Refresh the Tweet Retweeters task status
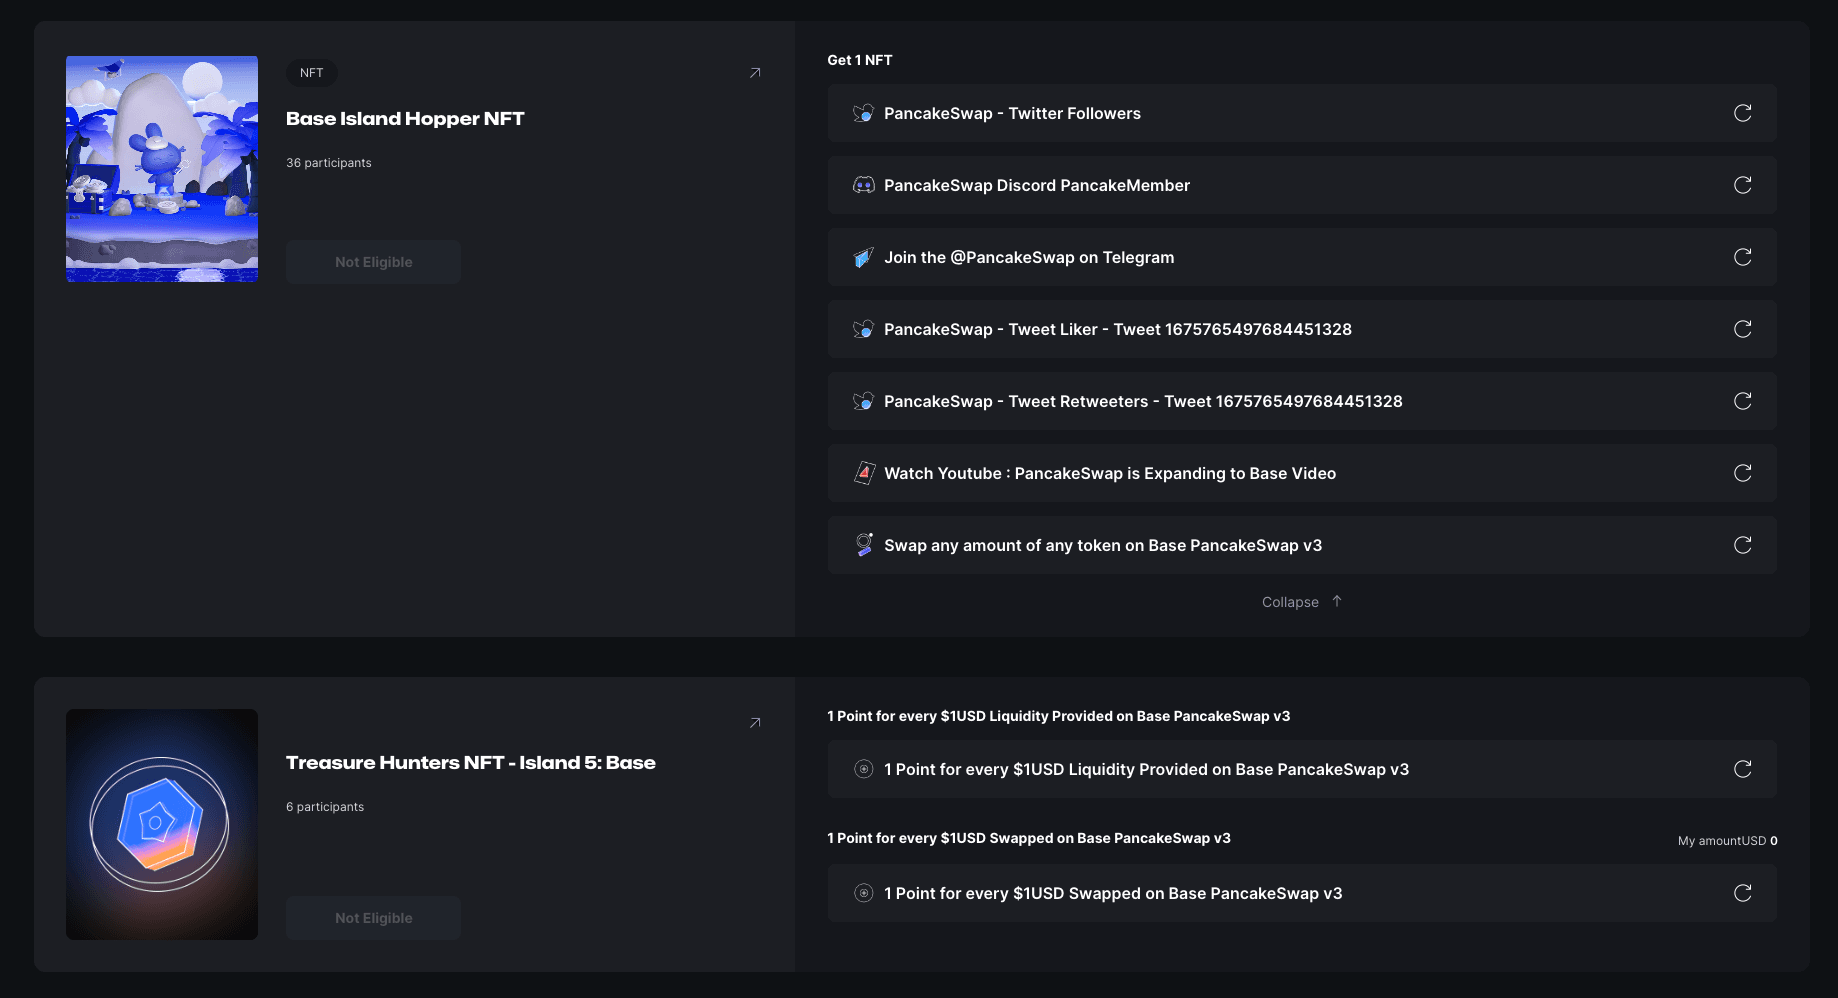Screen dimensions: 1838x998 pos(1742,401)
